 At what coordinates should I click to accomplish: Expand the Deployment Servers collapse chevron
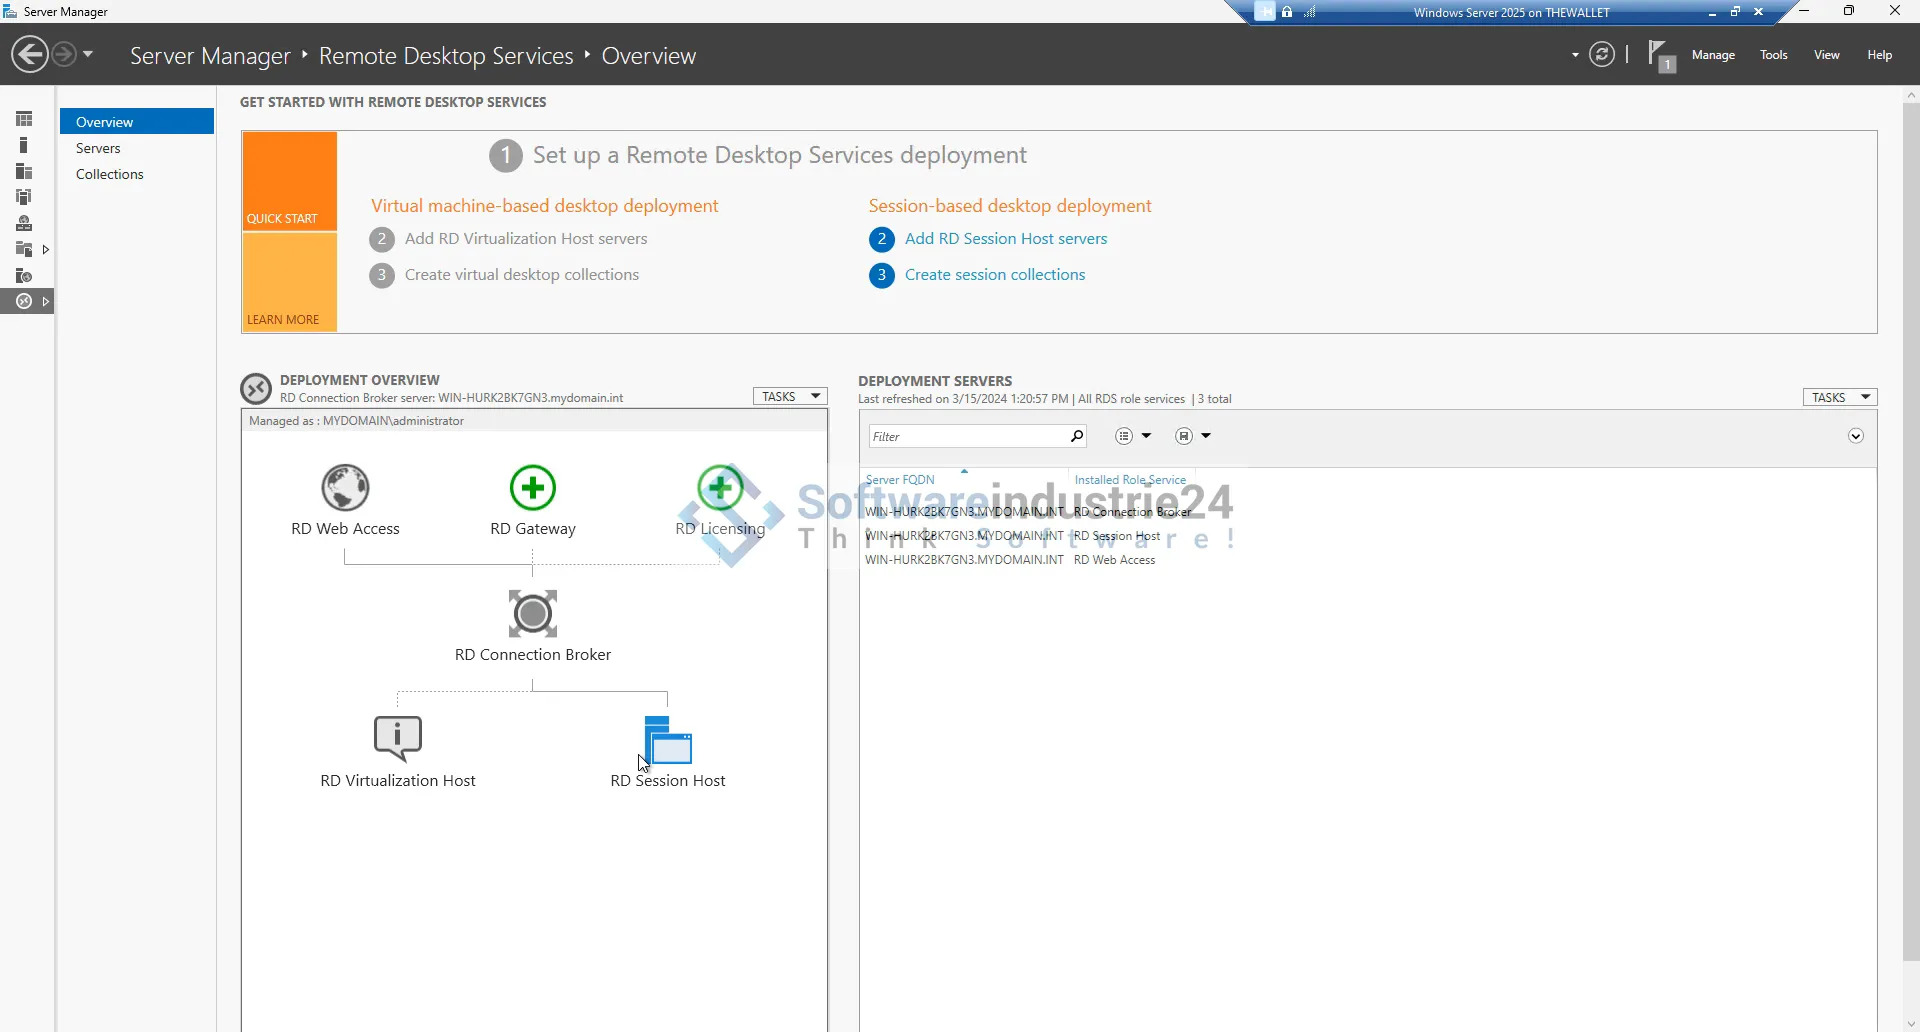1856,436
